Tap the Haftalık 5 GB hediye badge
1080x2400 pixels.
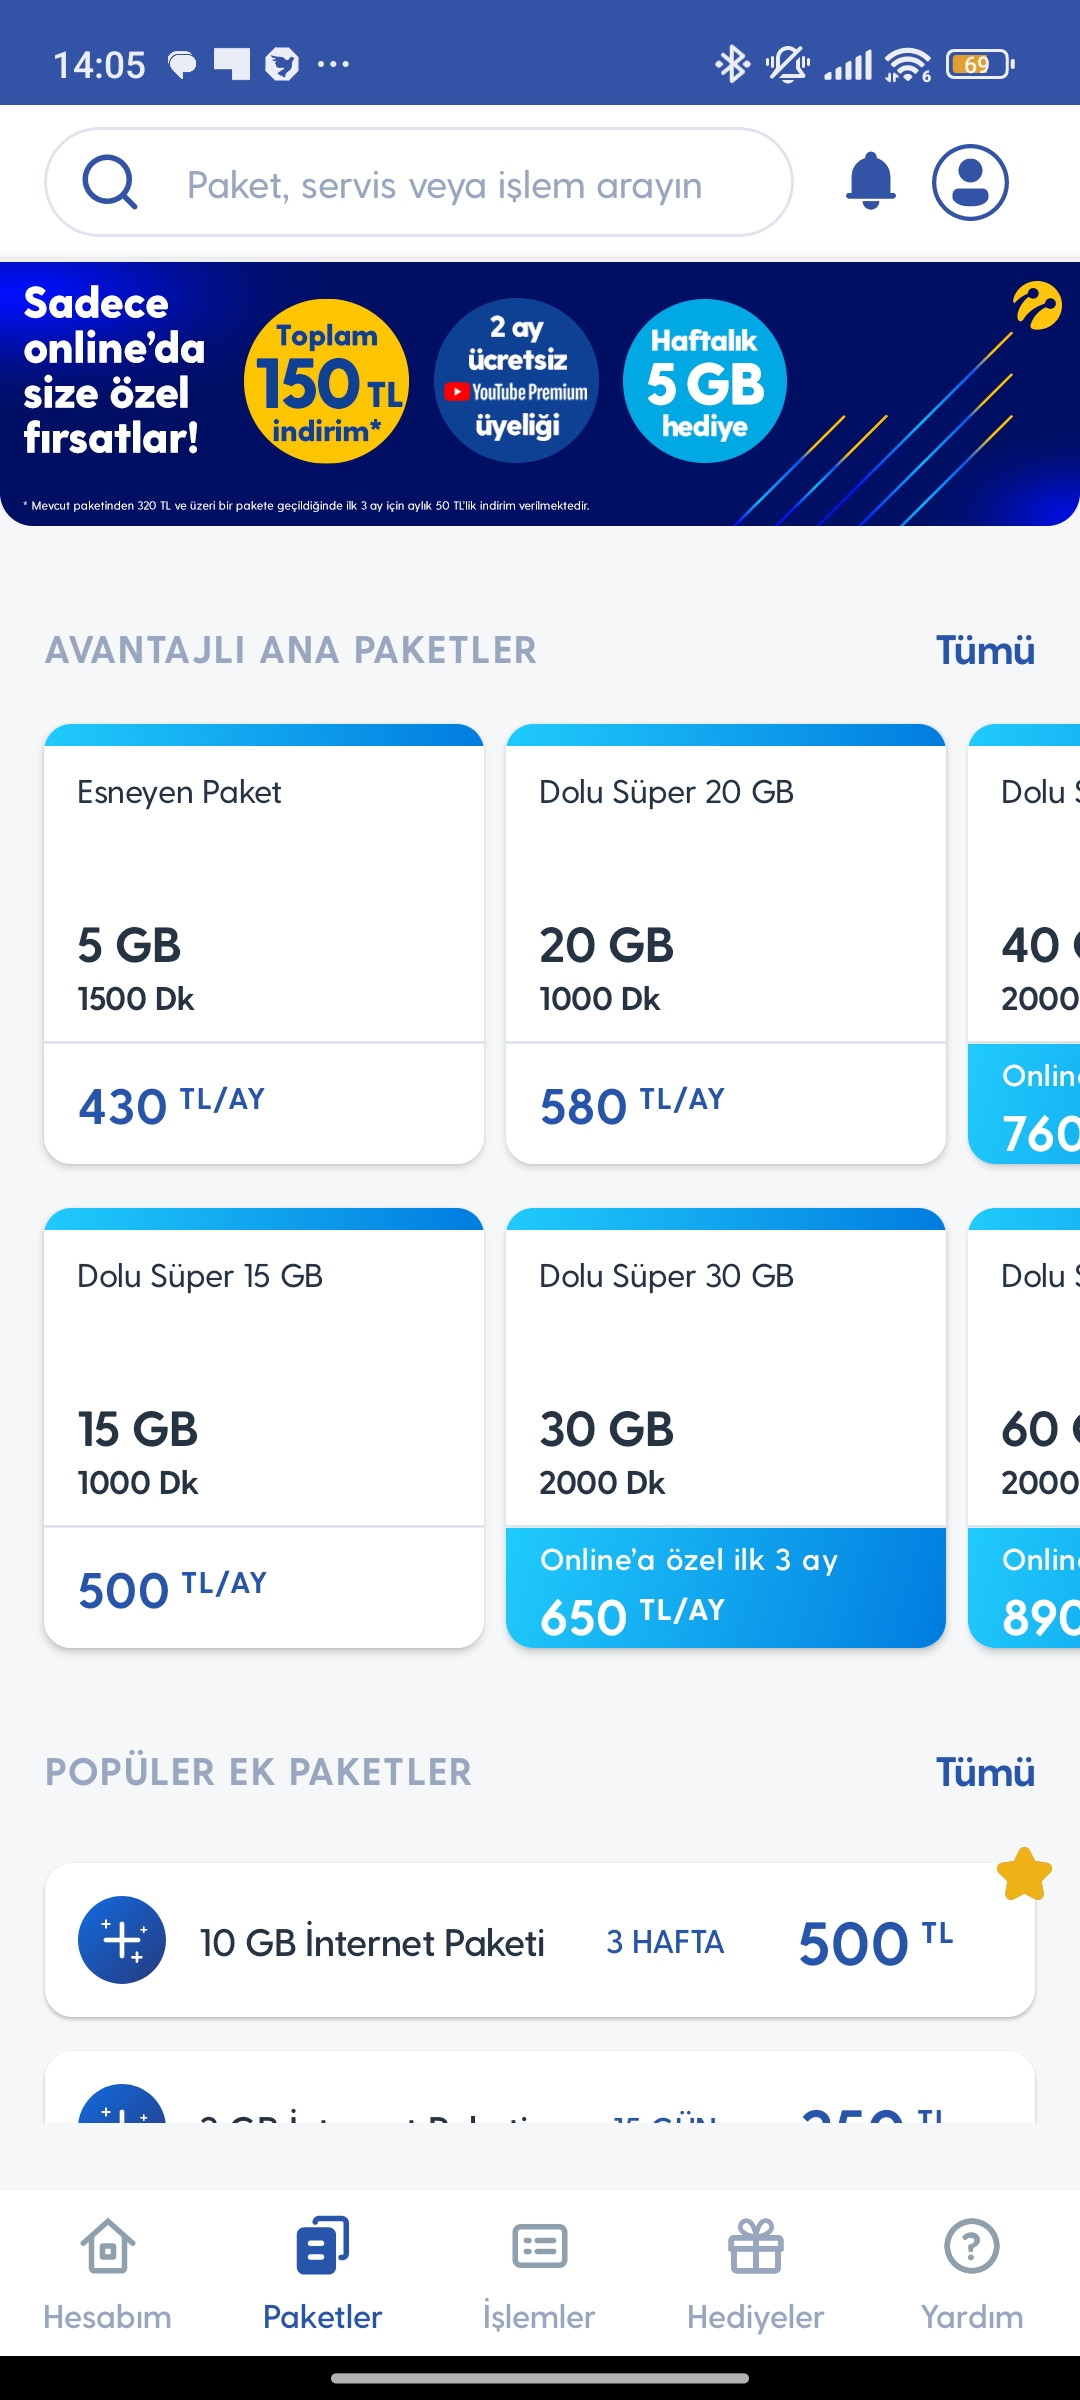[705, 381]
